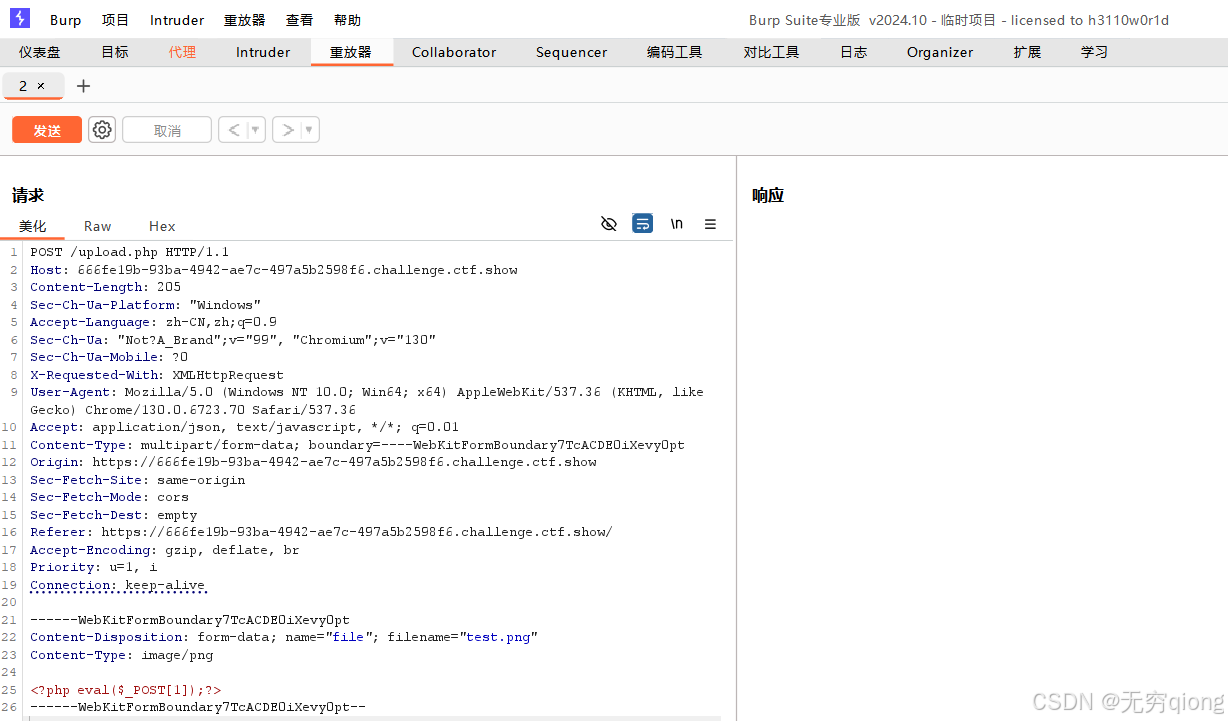
Task: Close Repeater tab 2 with the x
Action: click(41, 86)
